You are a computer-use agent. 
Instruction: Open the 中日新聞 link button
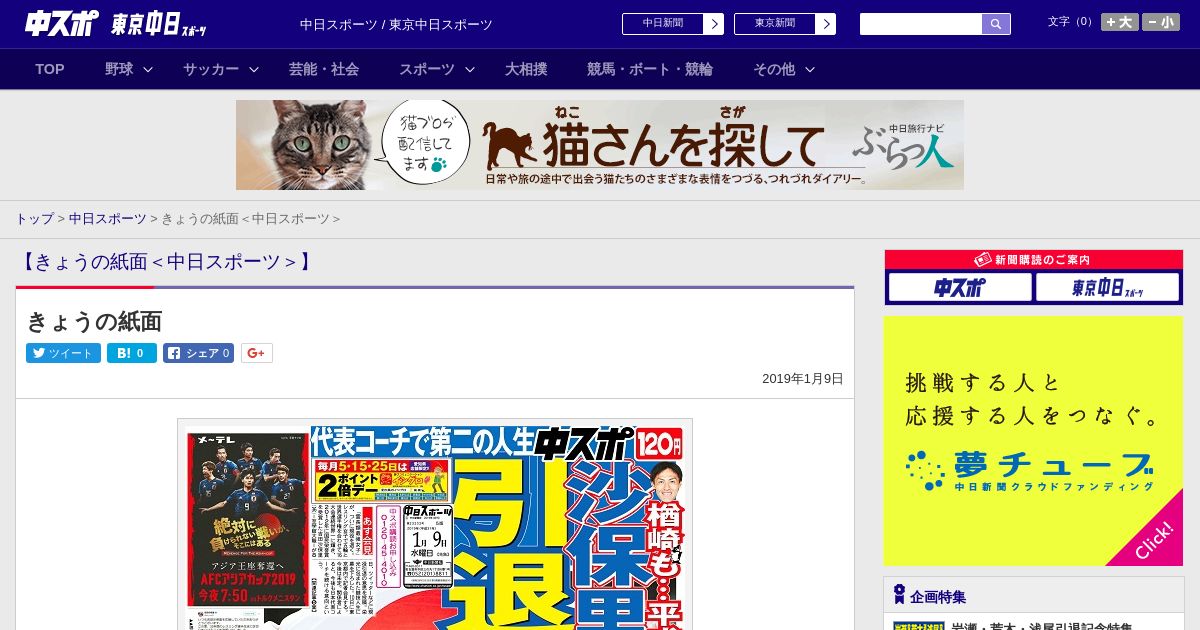click(x=663, y=24)
